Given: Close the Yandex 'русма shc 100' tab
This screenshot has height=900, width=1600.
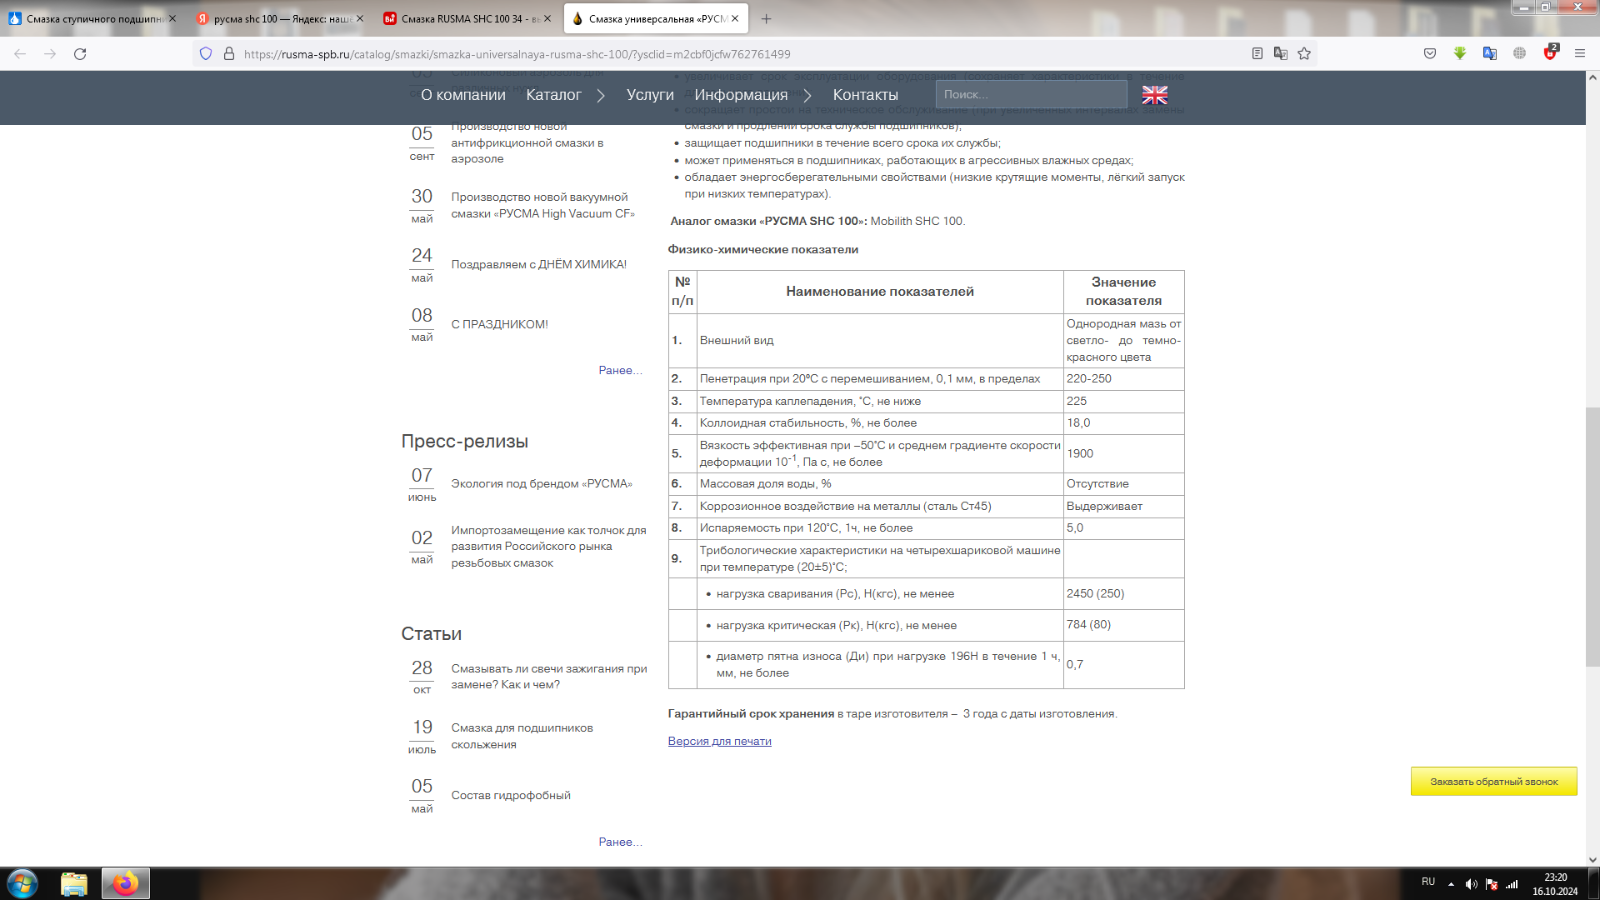Looking at the screenshot, I should click(360, 18).
